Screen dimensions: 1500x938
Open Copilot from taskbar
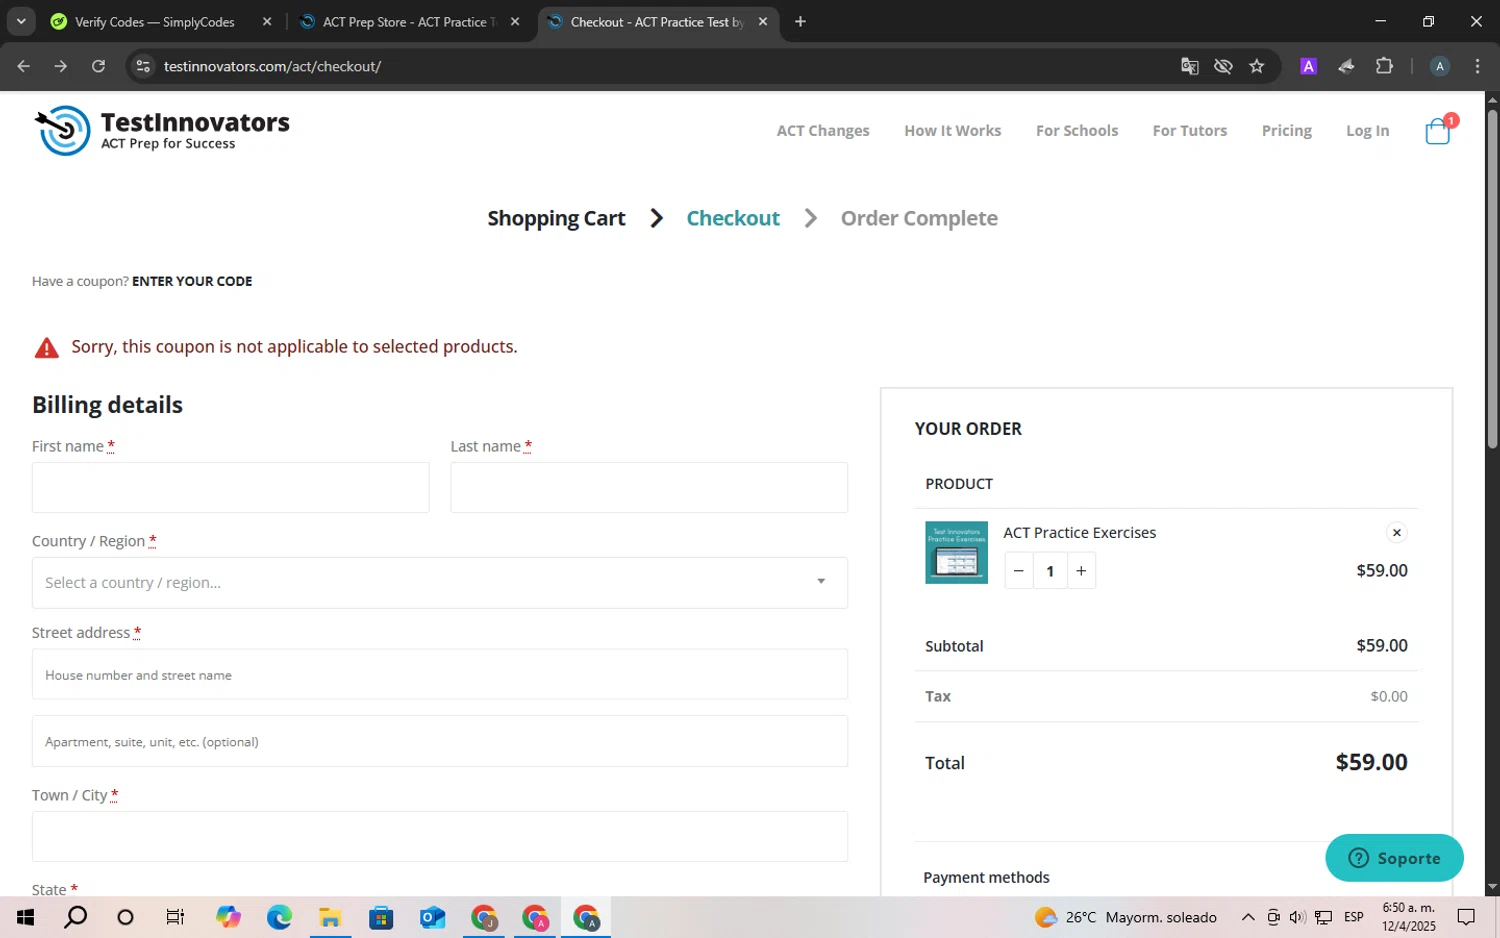pos(228,917)
